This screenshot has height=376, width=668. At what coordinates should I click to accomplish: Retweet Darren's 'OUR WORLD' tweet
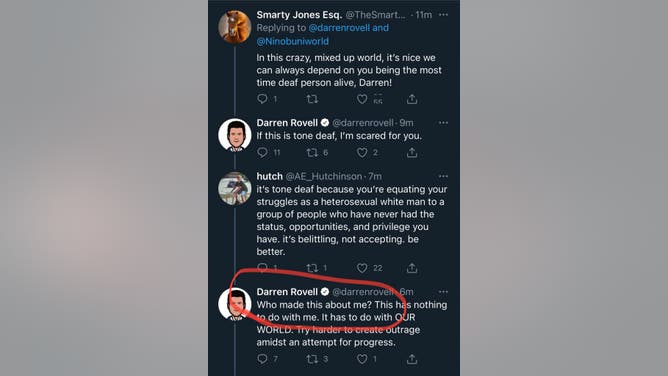pos(312,359)
